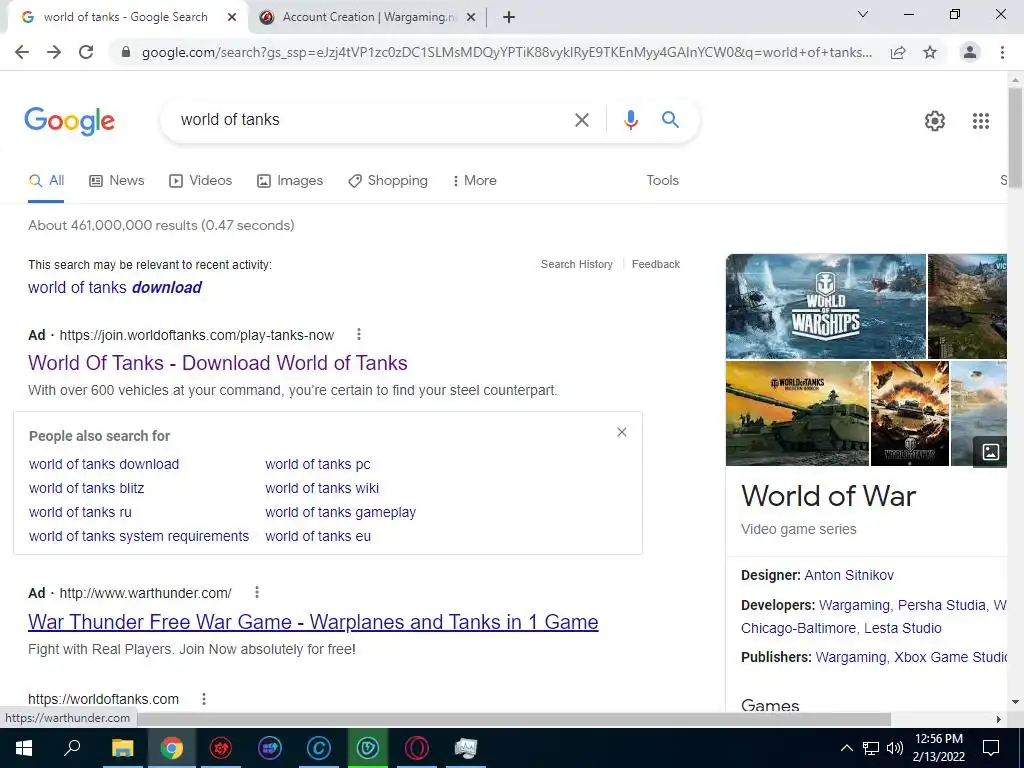Search for world of tanks eu
The width and height of the screenshot is (1024, 768).
[318, 536]
